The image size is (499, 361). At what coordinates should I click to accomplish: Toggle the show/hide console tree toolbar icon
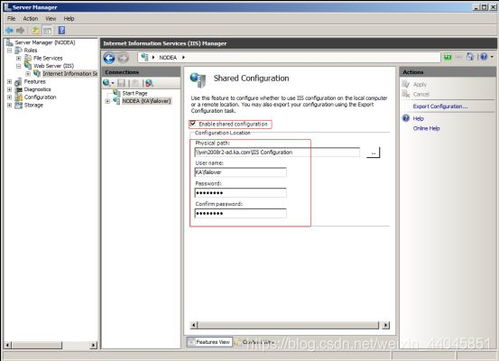(47, 30)
